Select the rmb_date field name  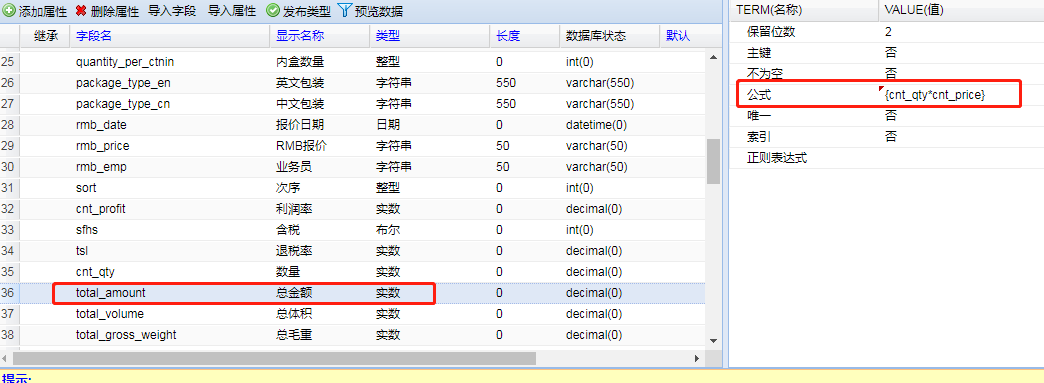pyautogui.click(x=101, y=125)
